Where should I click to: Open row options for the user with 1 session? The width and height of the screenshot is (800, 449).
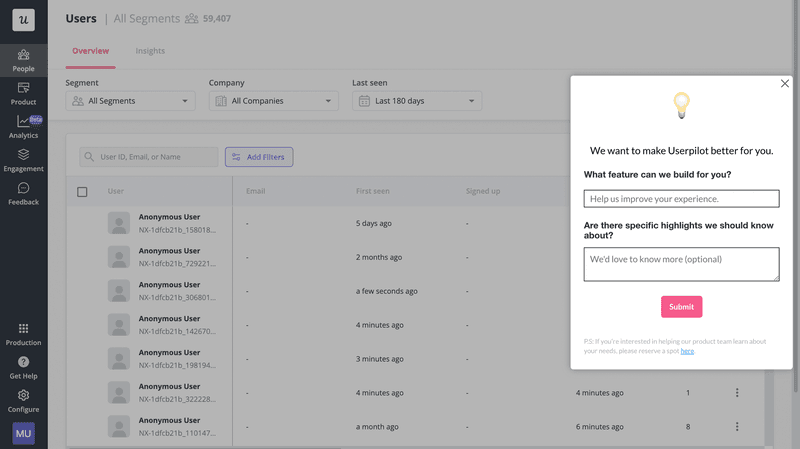(737, 392)
